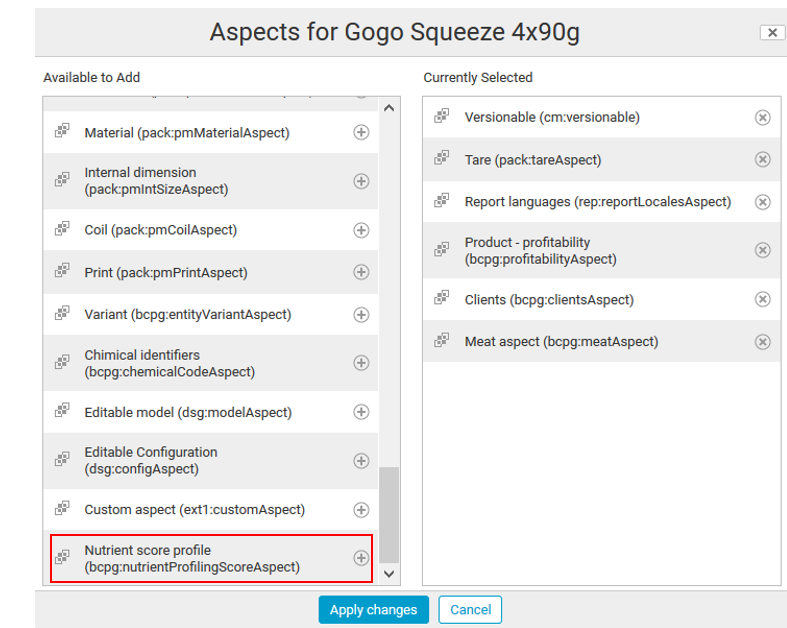Viewport: 787px width, 628px height.
Task: Remove Report languages aspect
Action: pyautogui.click(x=762, y=202)
